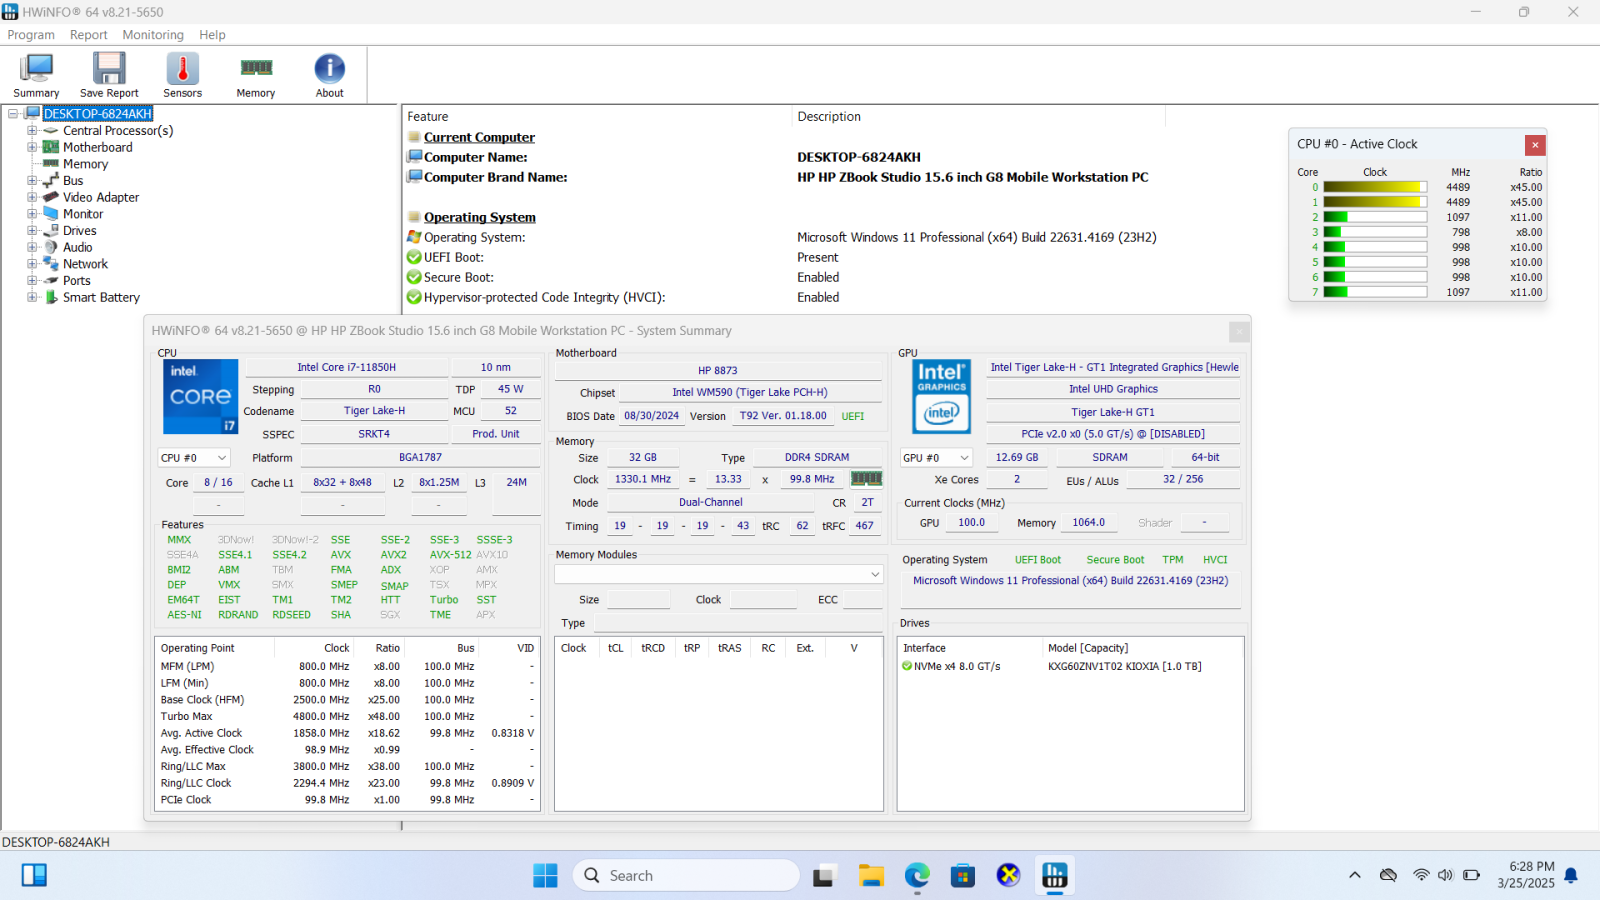The height and width of the screenshot is (900, 1600).
Task: Close the System Summary window
Action: click(1239, 331)
